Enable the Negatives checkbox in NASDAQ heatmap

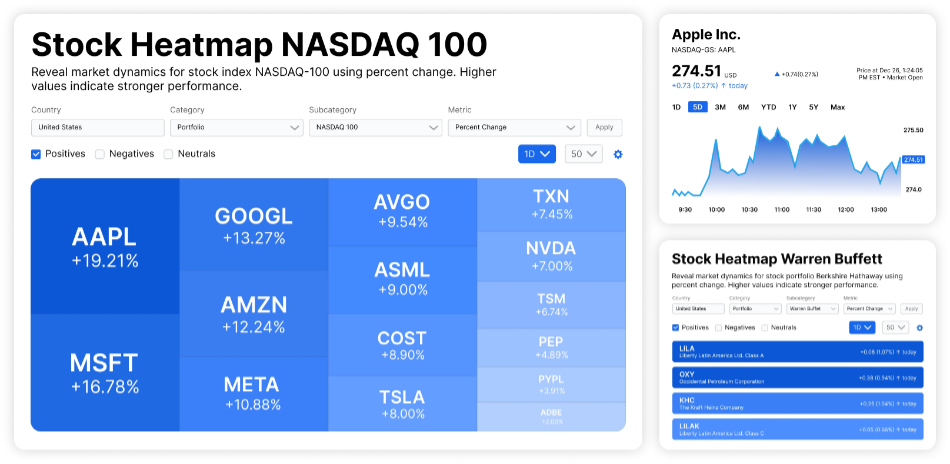pyautogui.click(x=100, y=154)
